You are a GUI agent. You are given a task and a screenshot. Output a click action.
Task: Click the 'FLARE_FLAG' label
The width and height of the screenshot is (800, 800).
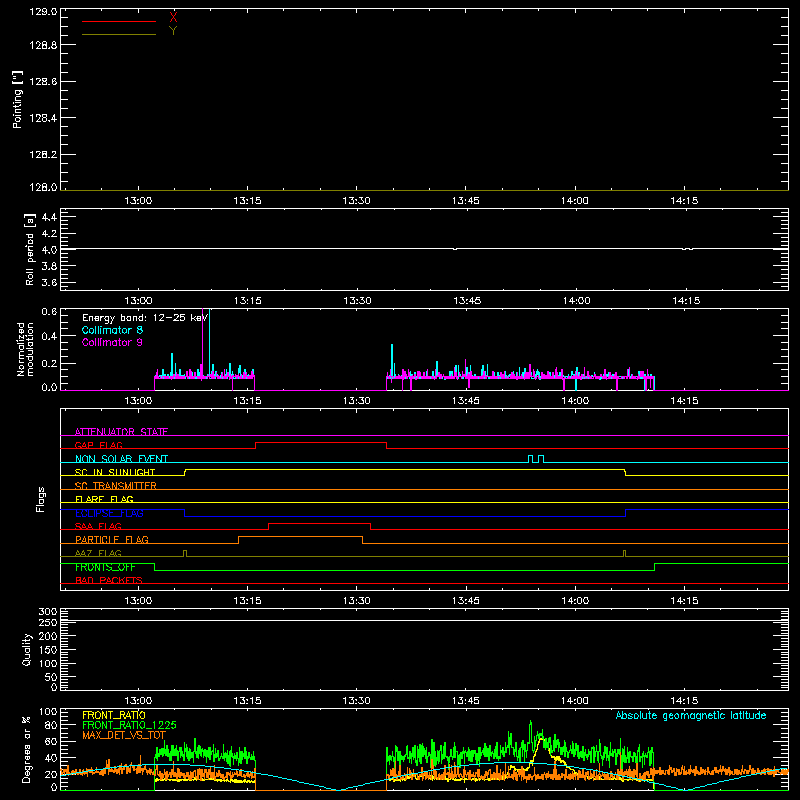click(104, 499)
